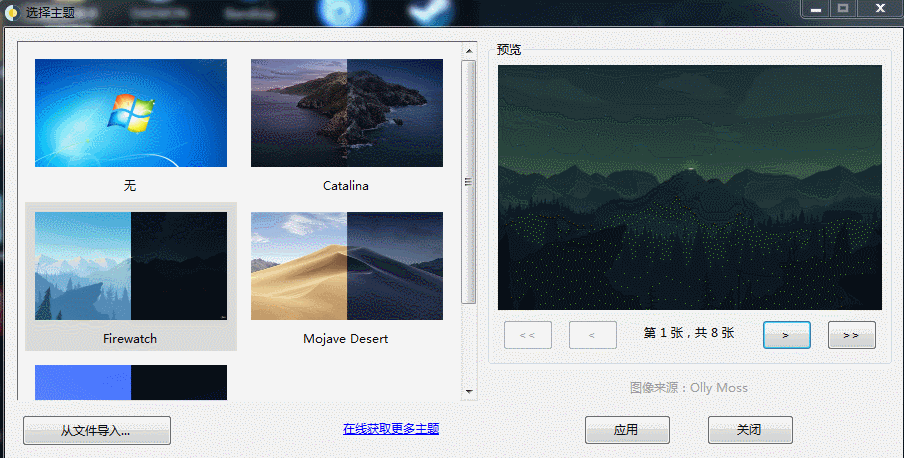Image resolution: width=904 pixels, height=458 pixels.
Task: Click the 预览 group label
Action: (508, 50)
